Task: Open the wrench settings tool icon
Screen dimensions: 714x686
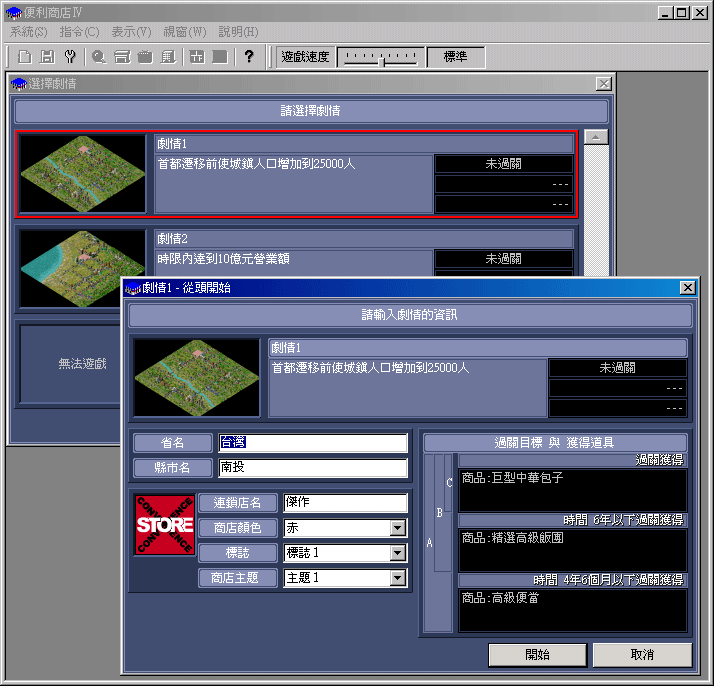Action: pos(69,57)
